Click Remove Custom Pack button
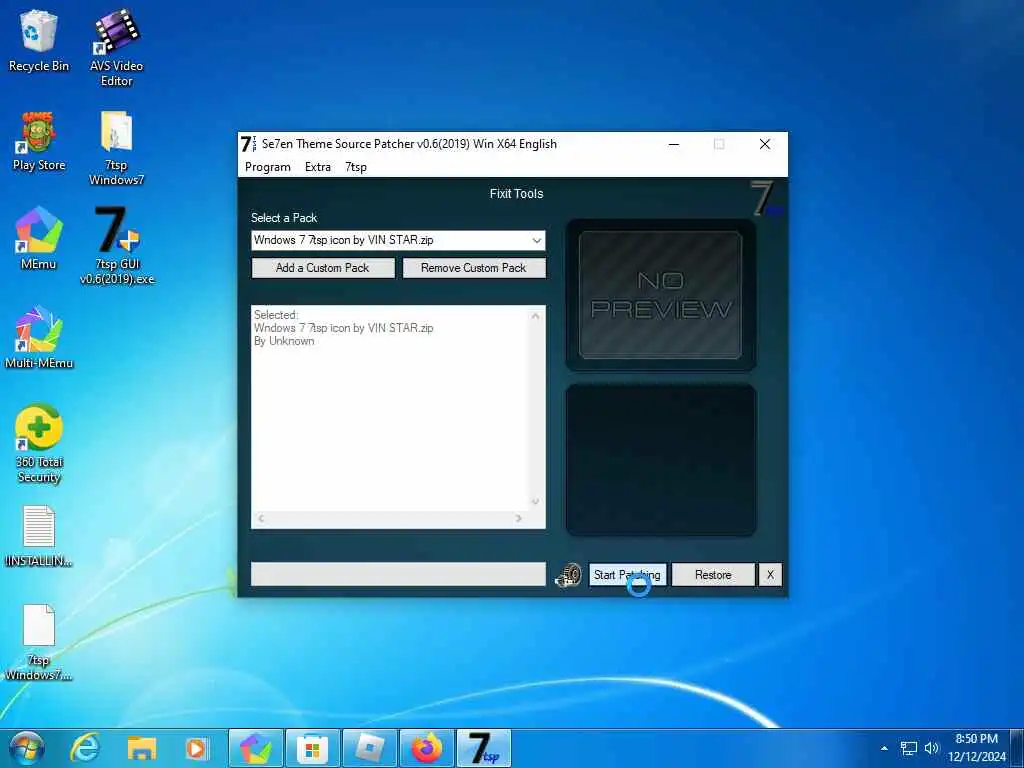 tap(474, 268)
